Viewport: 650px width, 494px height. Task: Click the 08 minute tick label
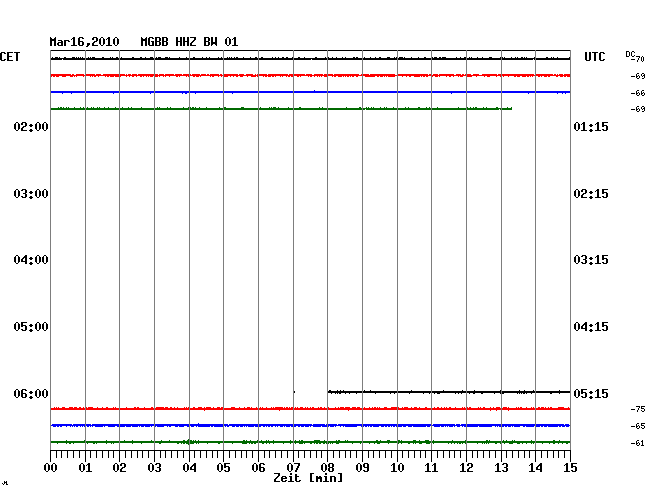[x=327, y=468]
